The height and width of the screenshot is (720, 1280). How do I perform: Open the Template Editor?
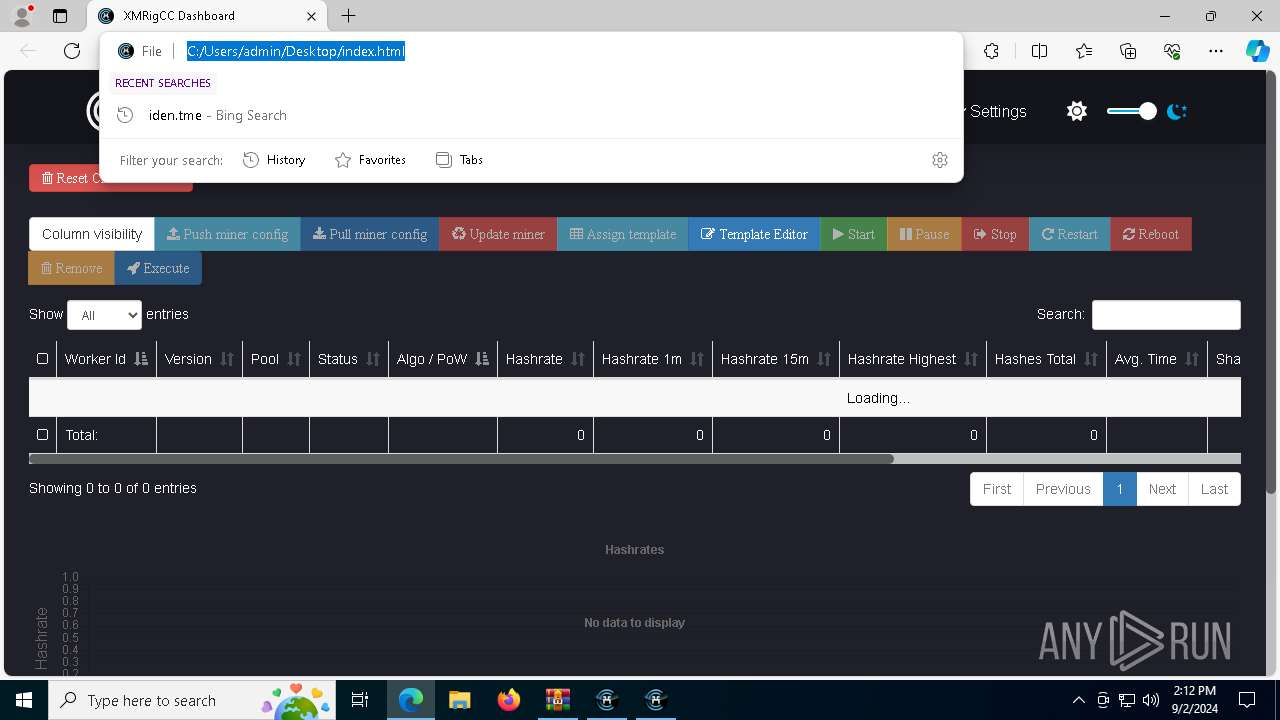754,234
